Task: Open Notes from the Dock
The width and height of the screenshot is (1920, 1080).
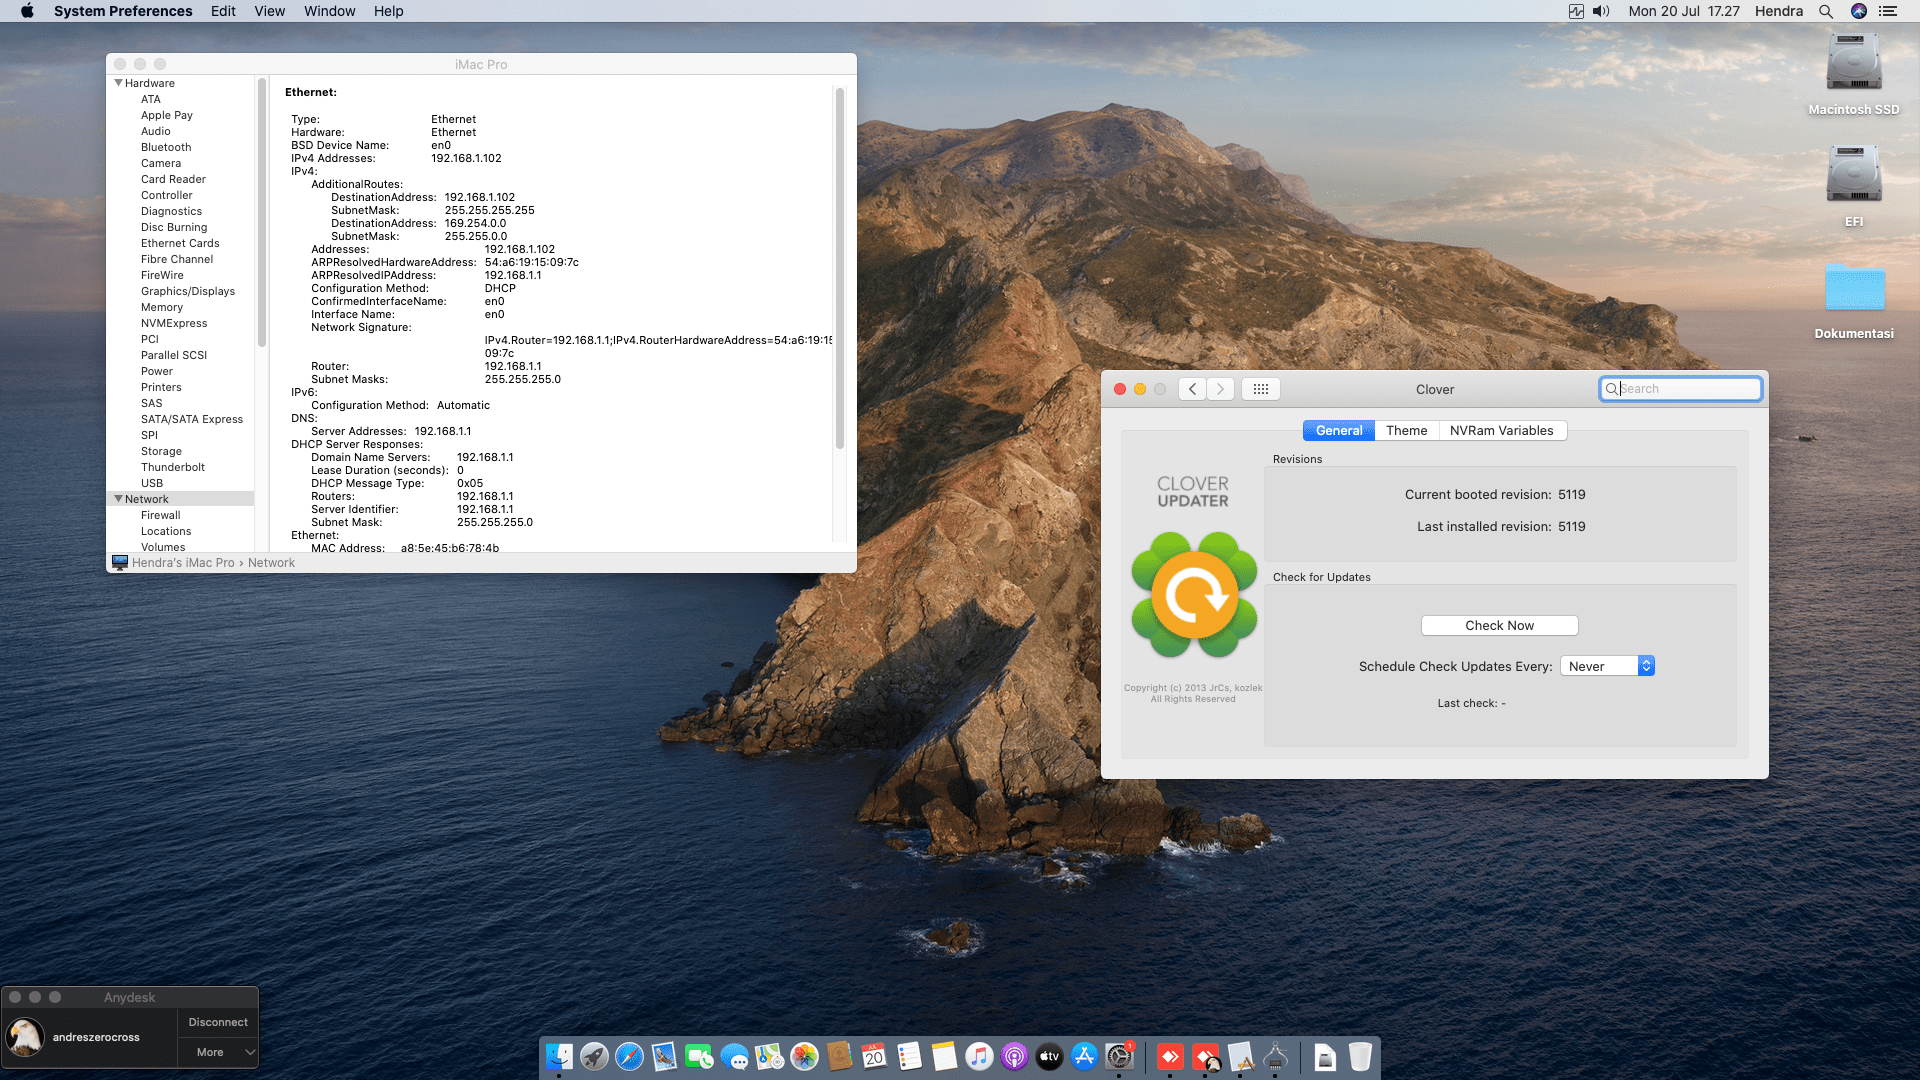Action: [944, 1056]
